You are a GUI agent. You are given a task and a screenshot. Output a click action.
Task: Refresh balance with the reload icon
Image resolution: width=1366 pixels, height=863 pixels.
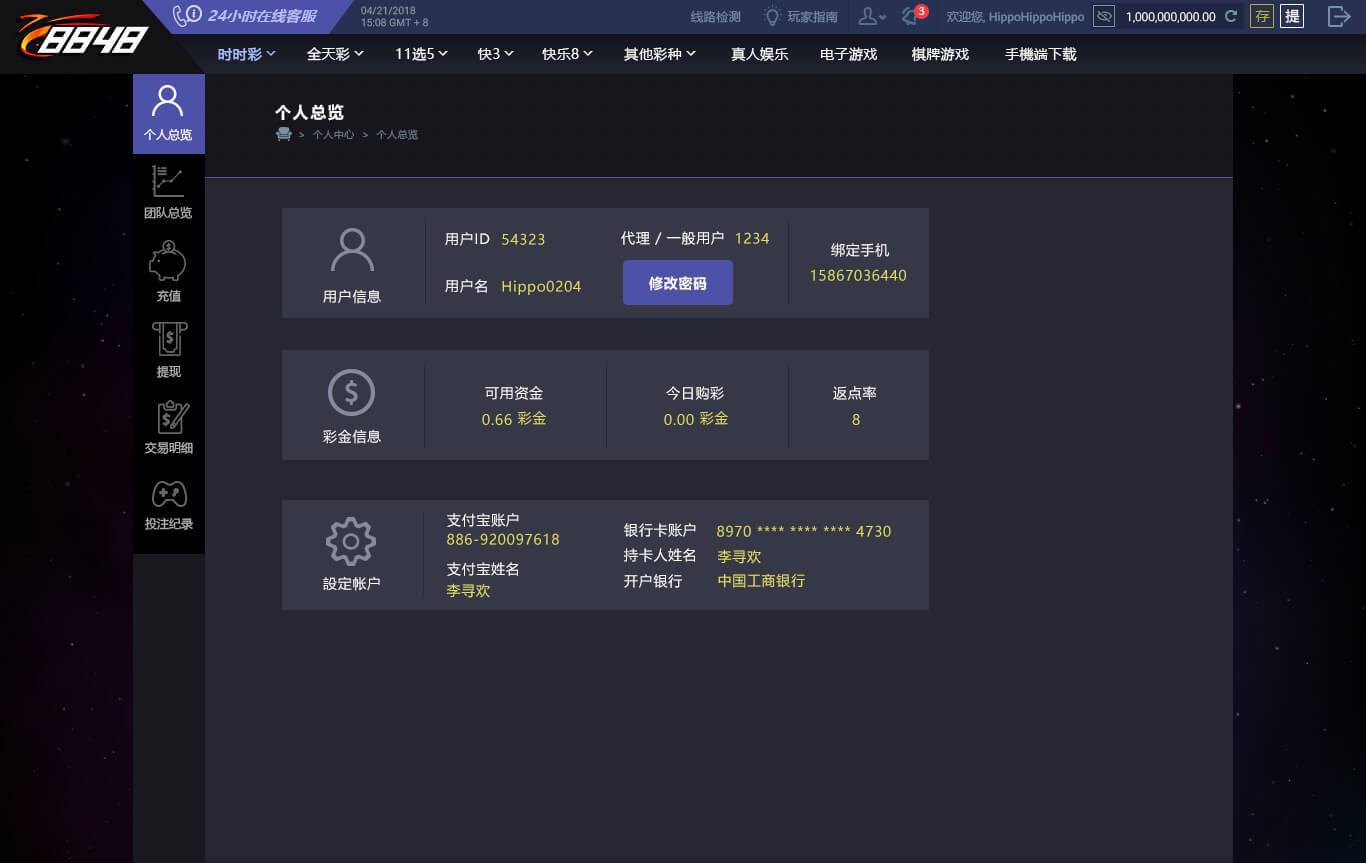point(1231,16)
